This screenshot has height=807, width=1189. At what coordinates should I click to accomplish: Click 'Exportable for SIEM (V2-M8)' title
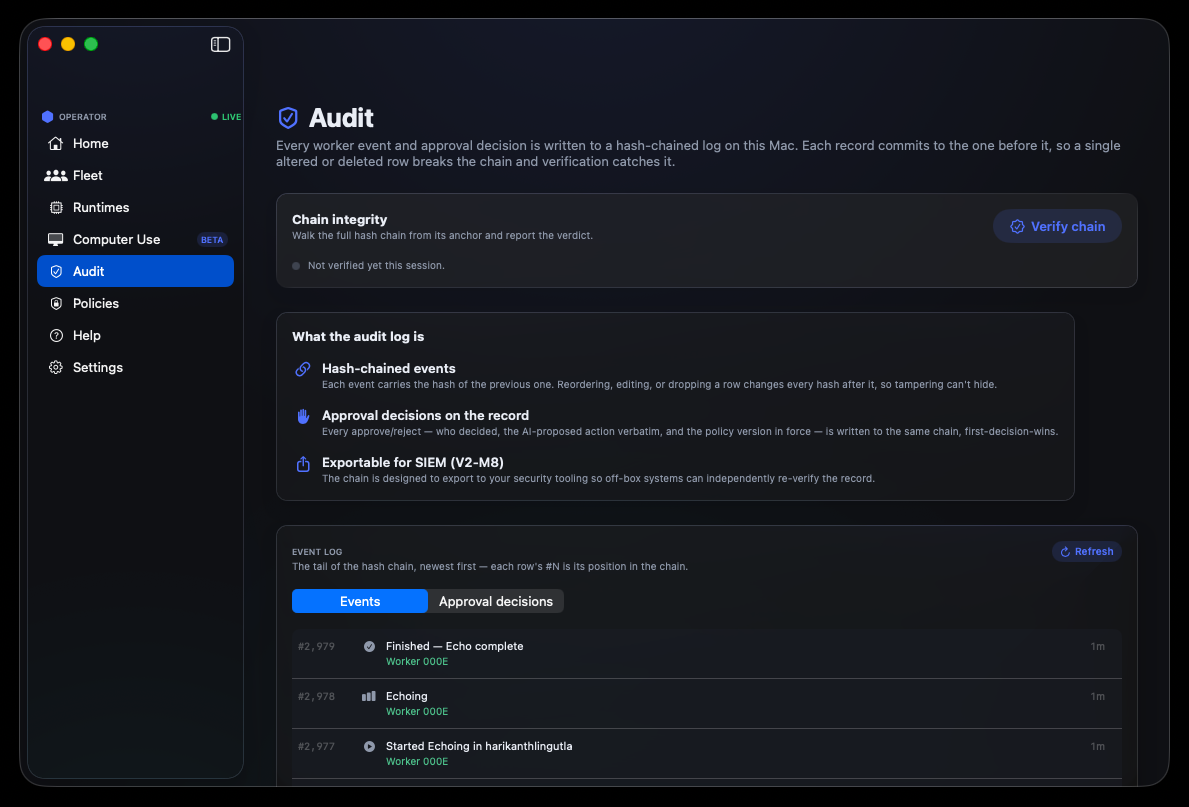coord(413,462)
